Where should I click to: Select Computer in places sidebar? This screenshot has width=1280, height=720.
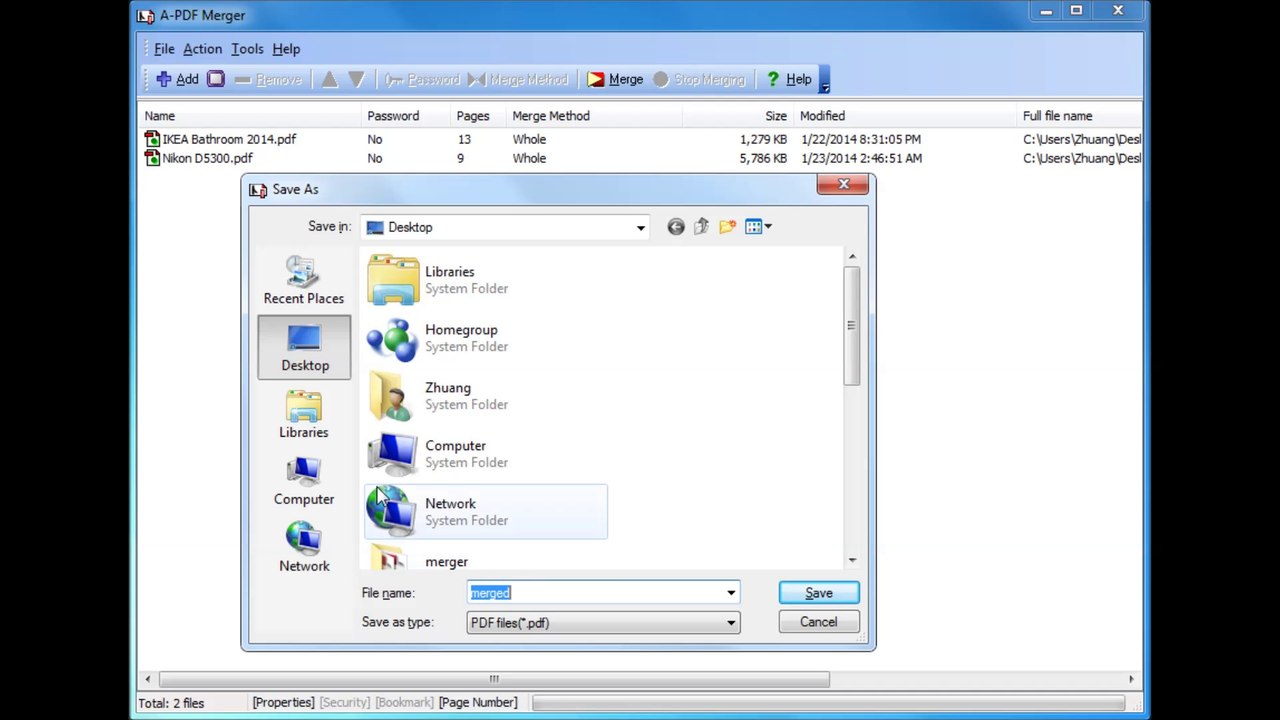tap(304, 481)
